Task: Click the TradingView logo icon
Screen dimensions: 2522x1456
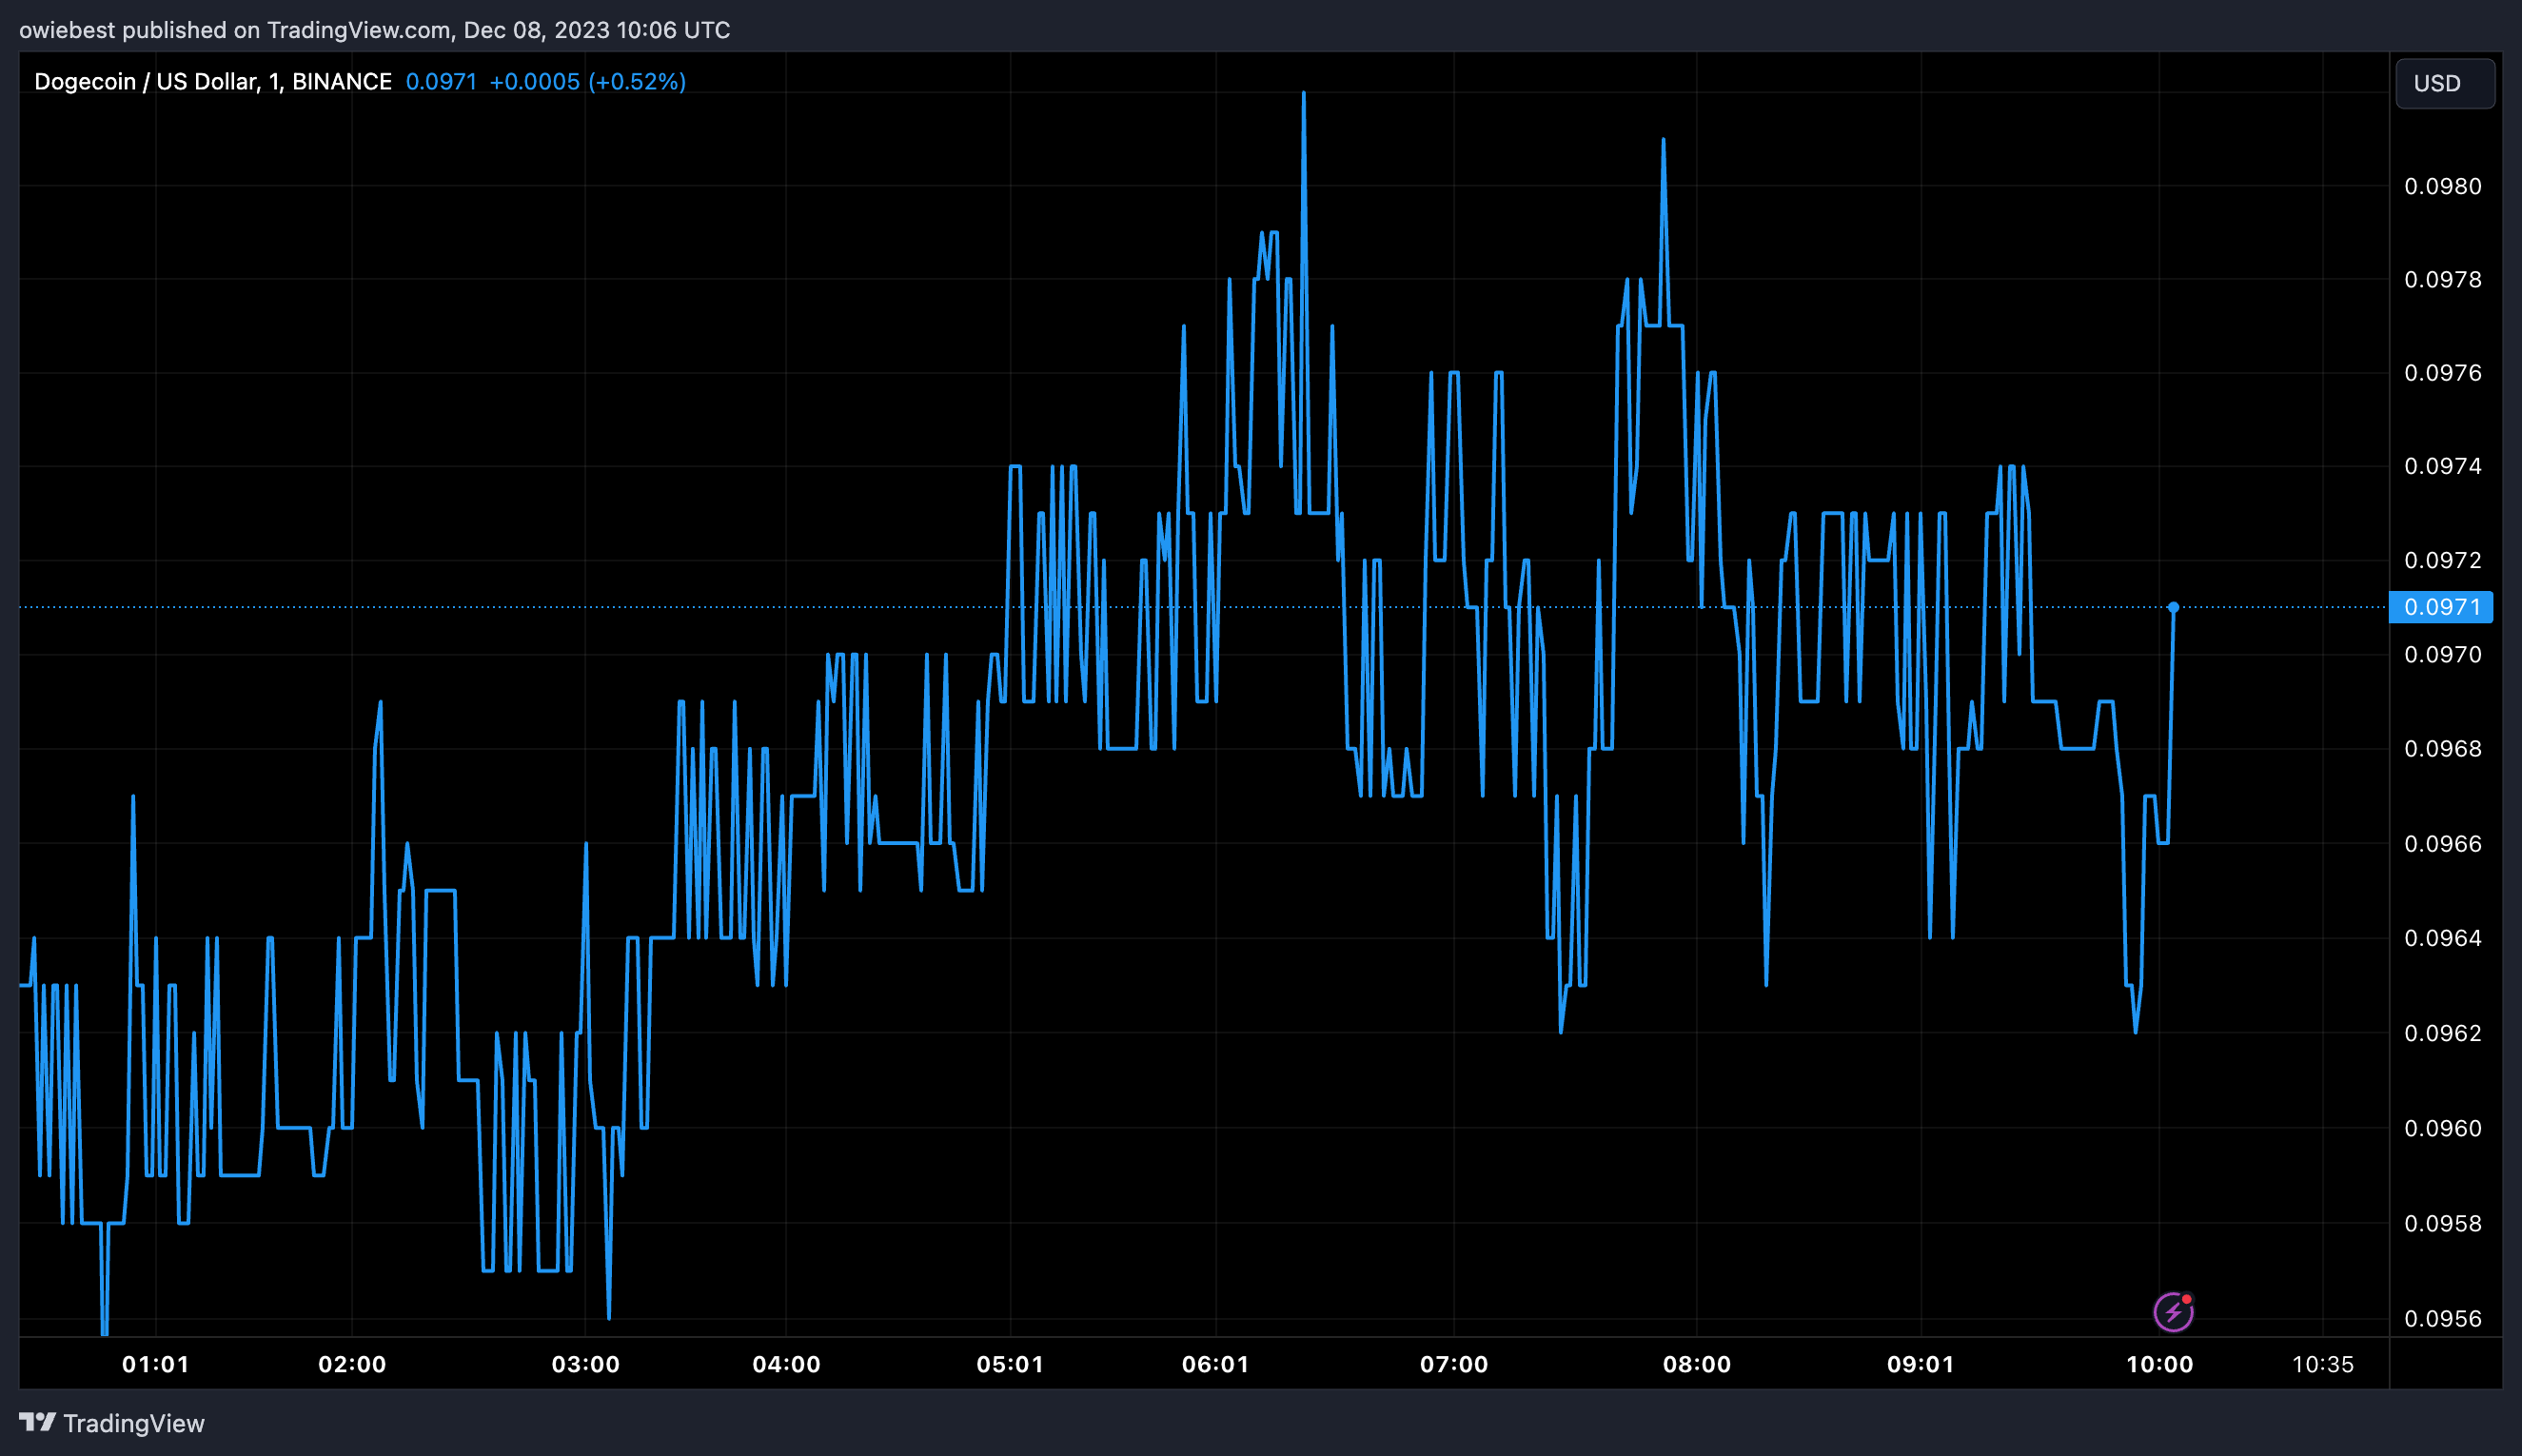Action: click(x=37, y=1422)
